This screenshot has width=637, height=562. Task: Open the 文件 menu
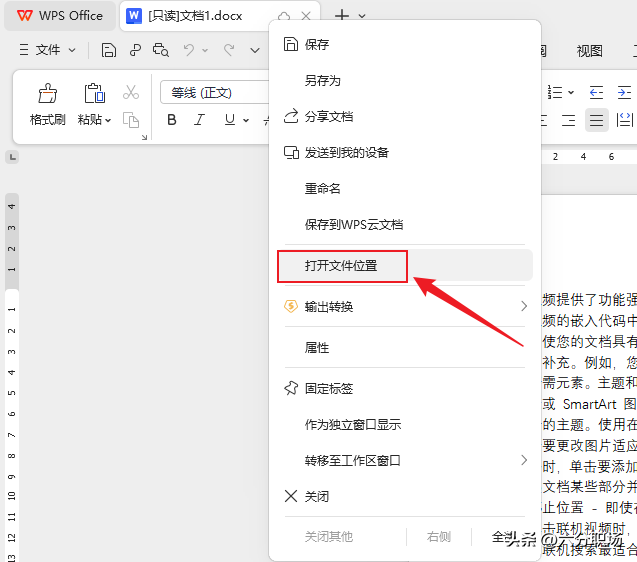pyautogui.click(x=47, y=50)
